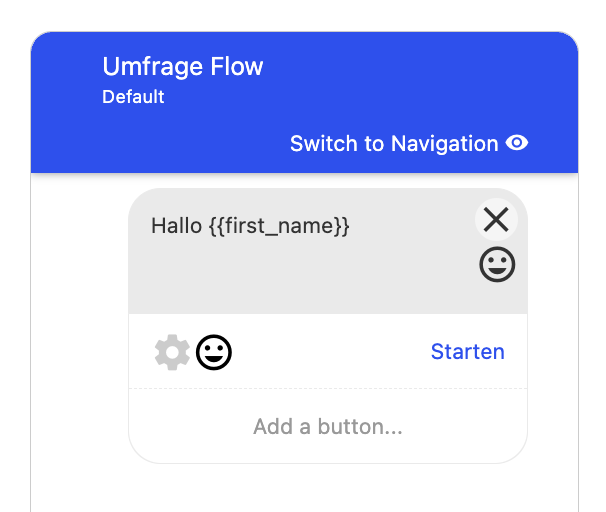The image size is (606, 512).
Task: Click the word Hallo in the message
Action: click(176, 225)
